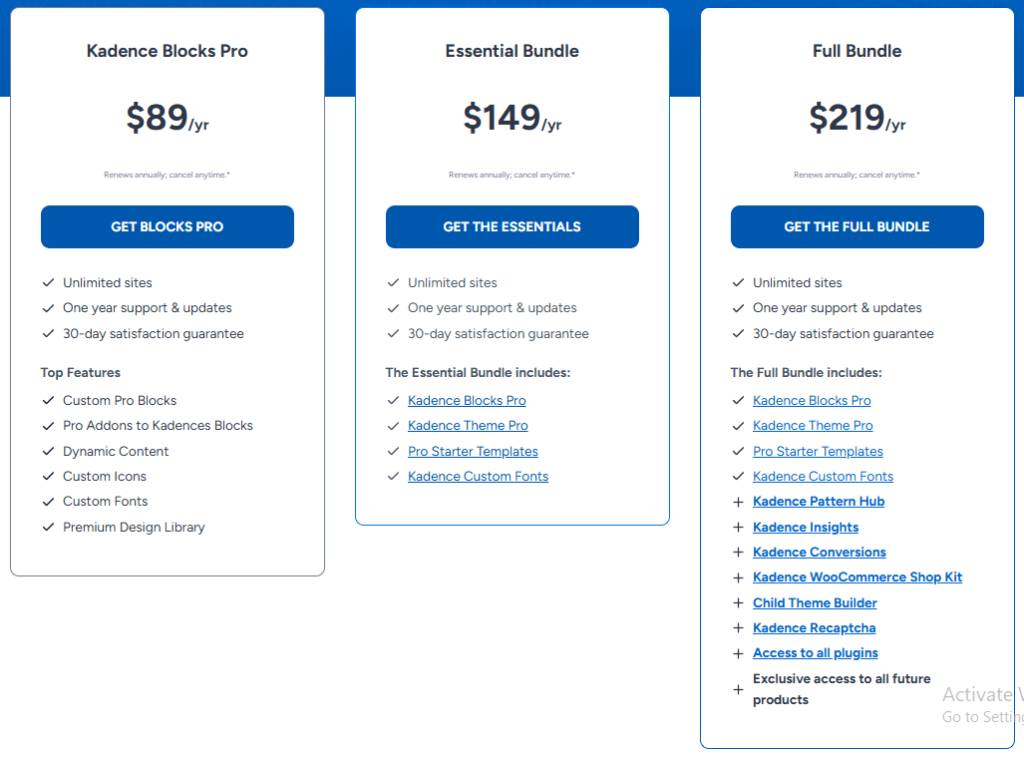Open the Kadence Theme Pro link in Essential Bundle
This screenshot has height=758, width=1024.
click(468, 425)
